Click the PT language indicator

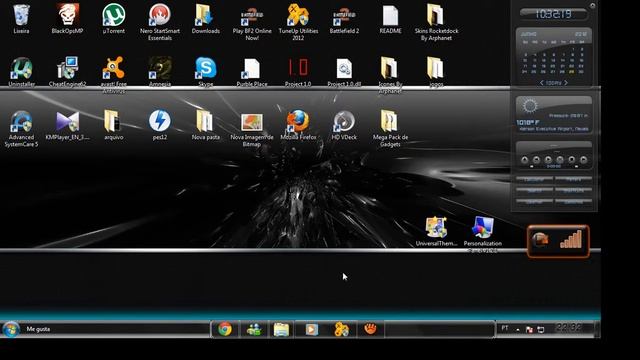(505, 328)
